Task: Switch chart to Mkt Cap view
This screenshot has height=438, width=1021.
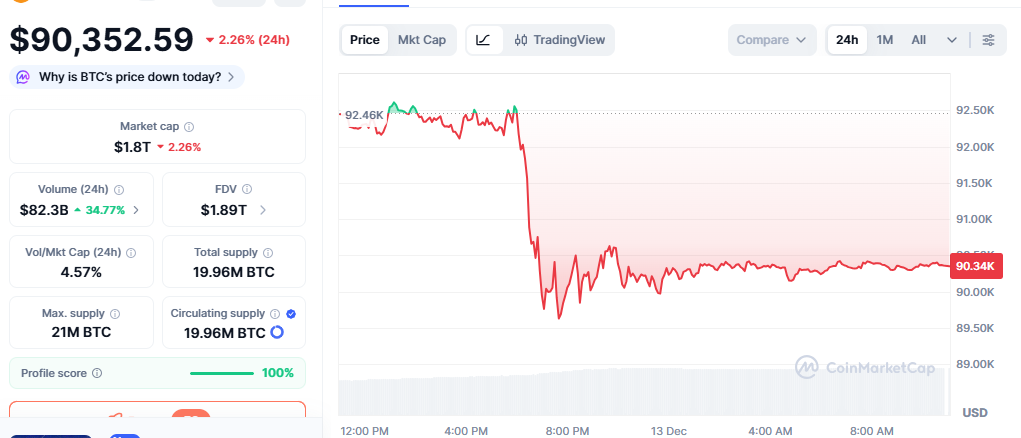Action: [422, 40]
